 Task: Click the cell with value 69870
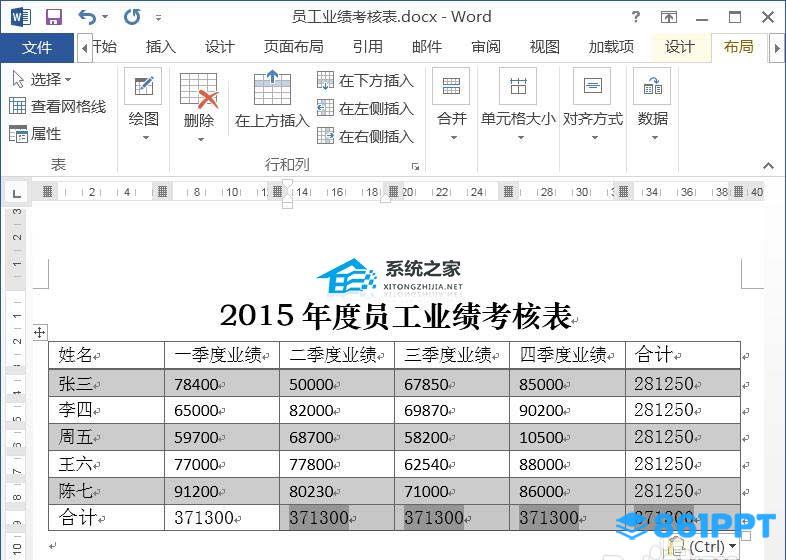coord(452,410)
